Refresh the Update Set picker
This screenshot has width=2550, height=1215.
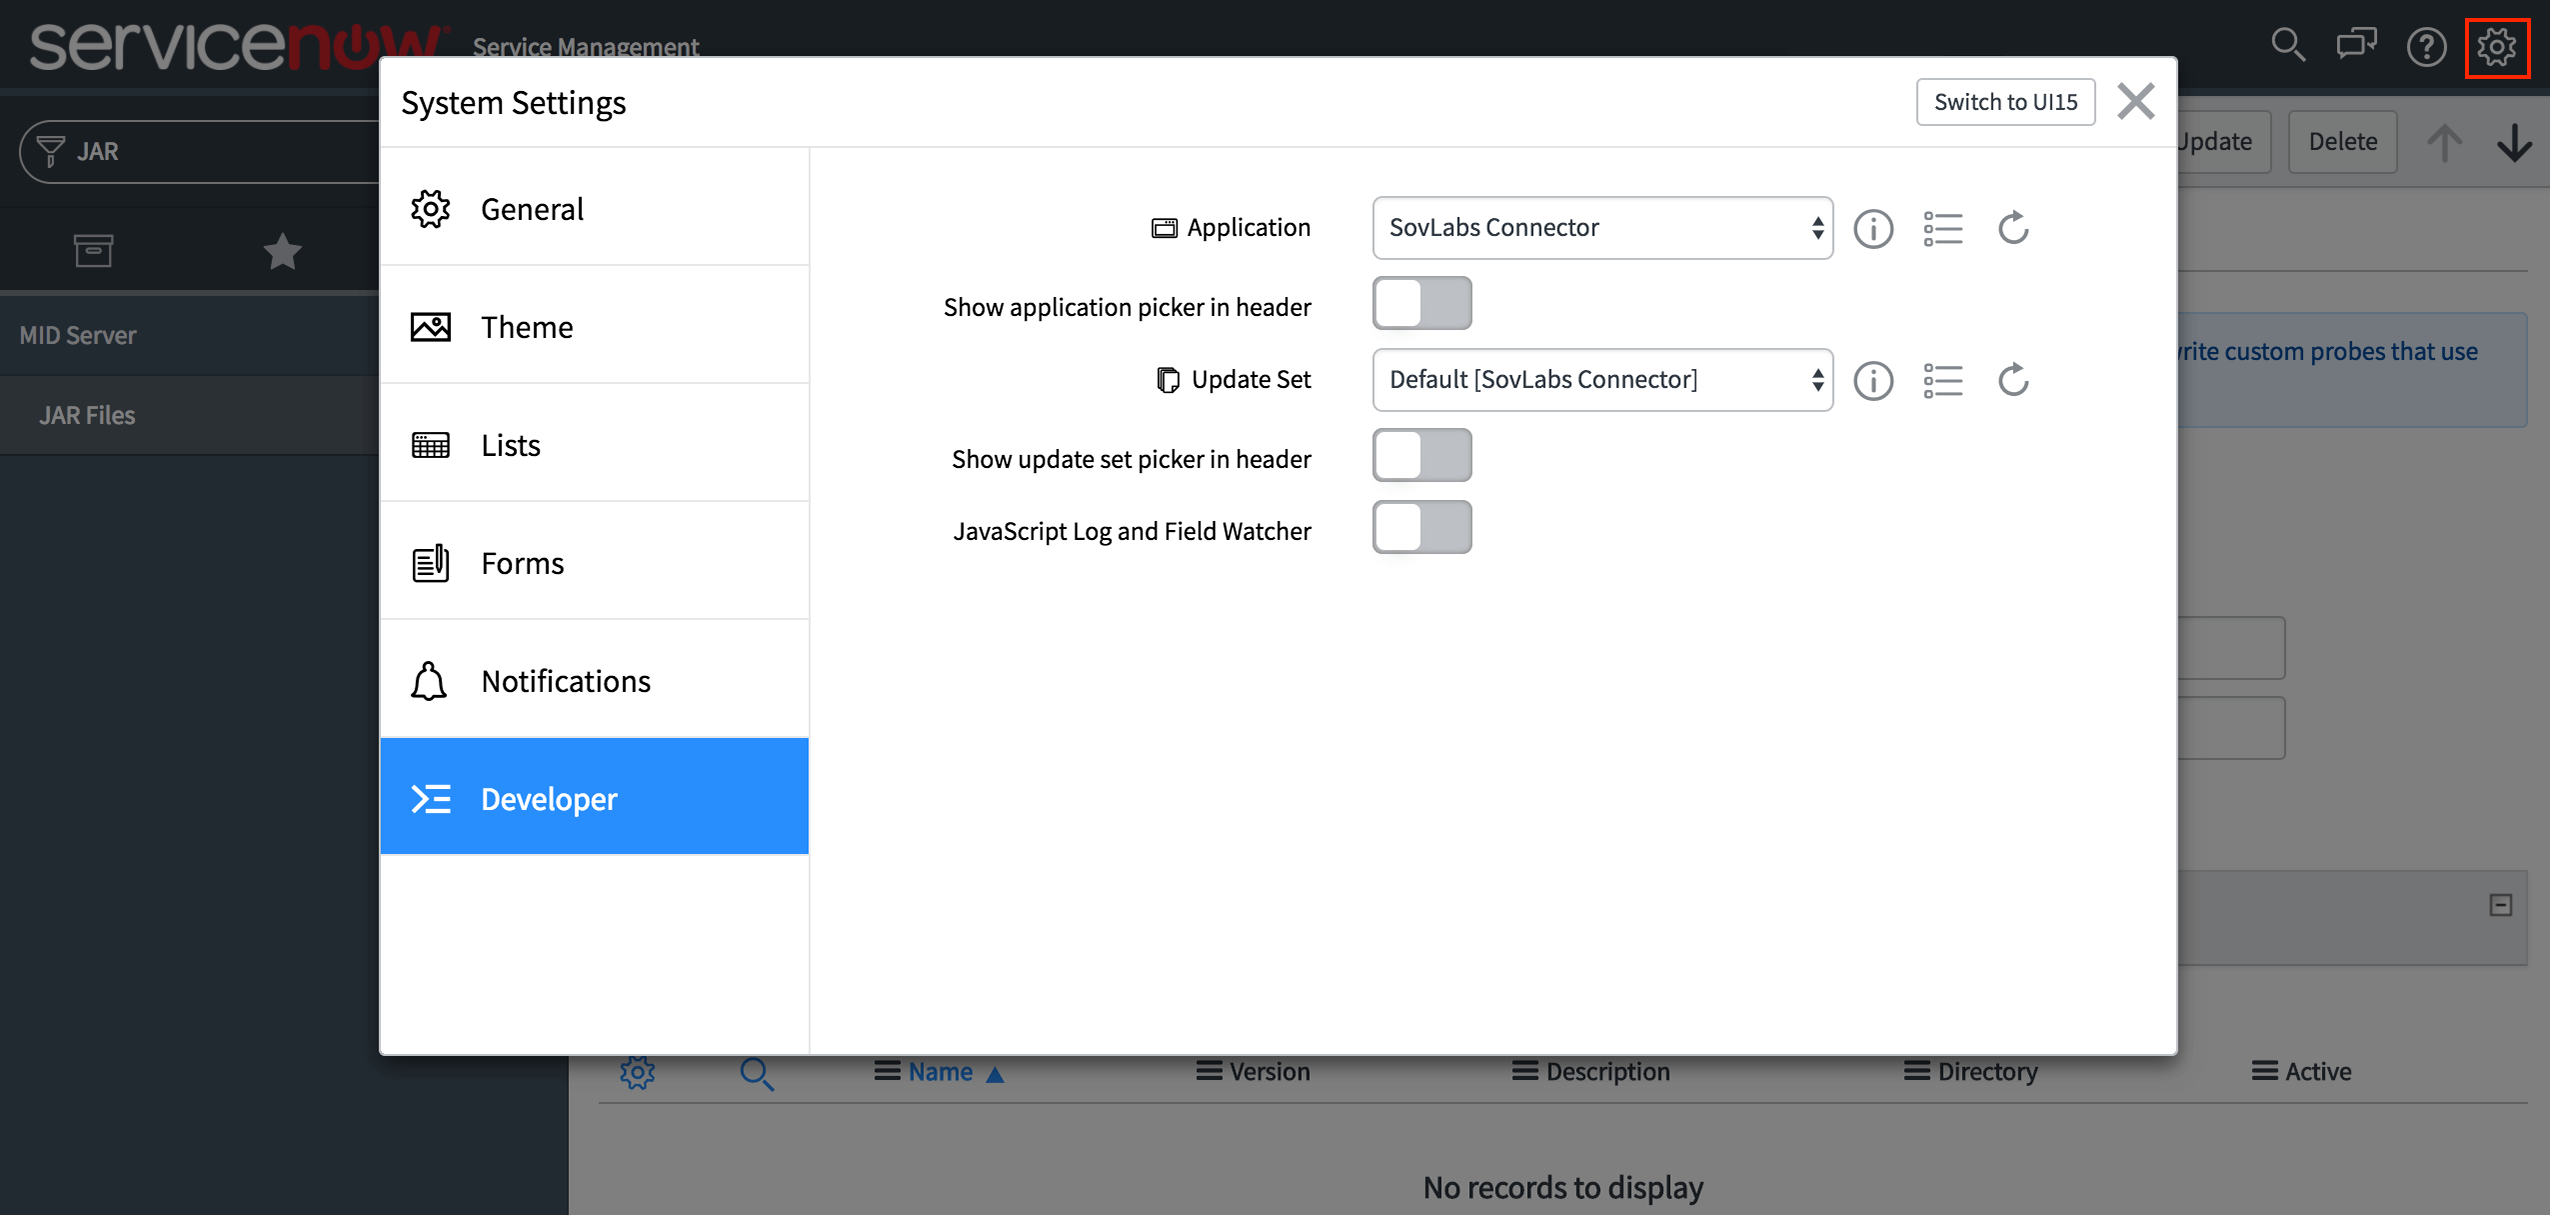(2013, 380)
